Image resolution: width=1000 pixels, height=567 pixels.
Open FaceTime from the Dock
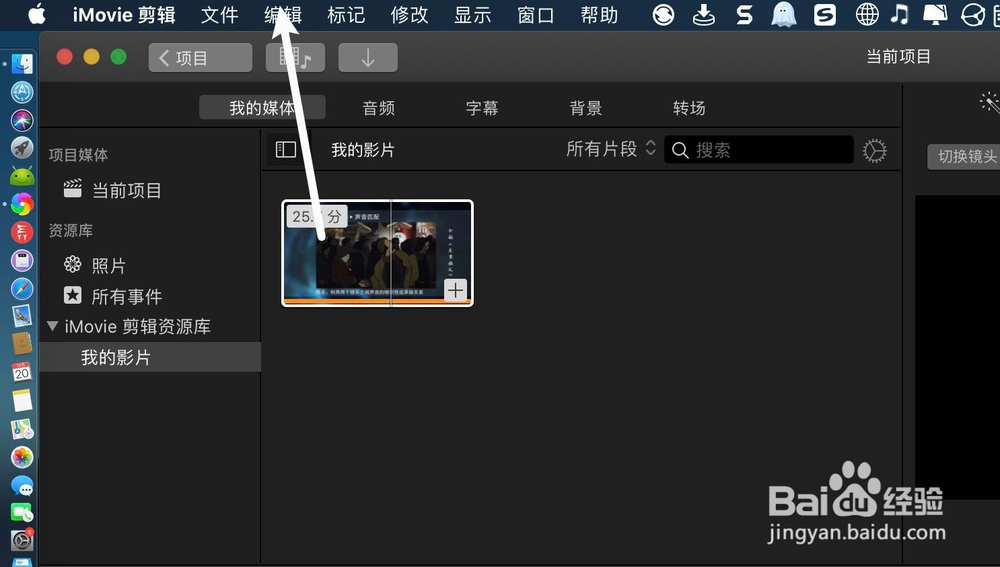(x=22, y=513)
